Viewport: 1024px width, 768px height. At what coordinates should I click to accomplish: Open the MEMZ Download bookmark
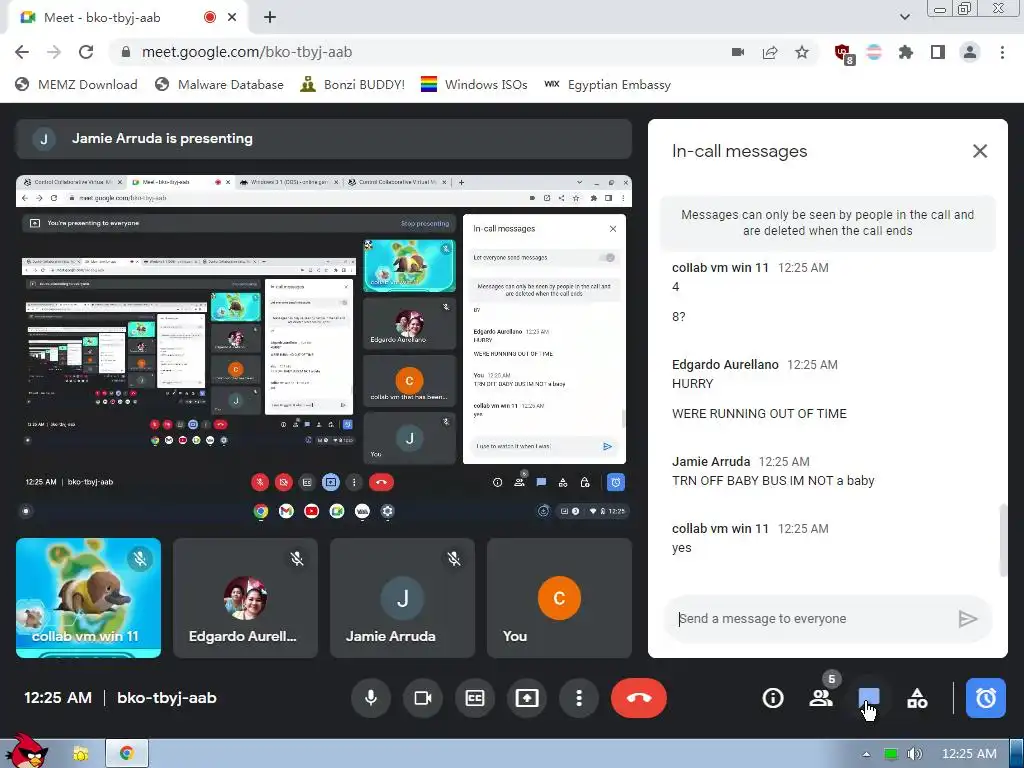pos(76,84)
